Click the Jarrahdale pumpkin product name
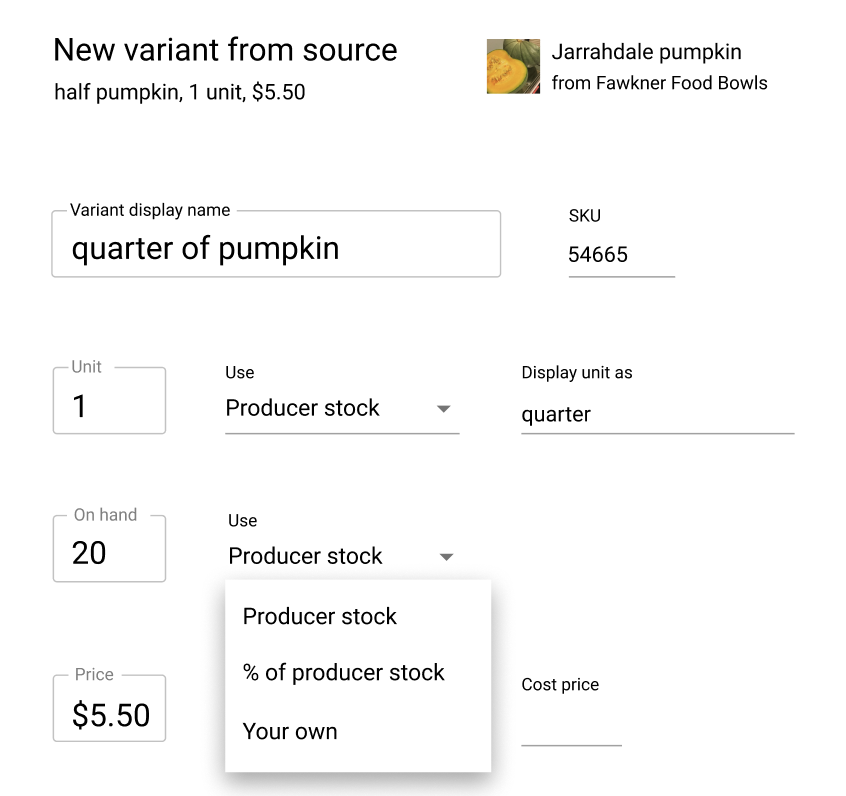Screen dimensions: 846x796 coord(646,52)
